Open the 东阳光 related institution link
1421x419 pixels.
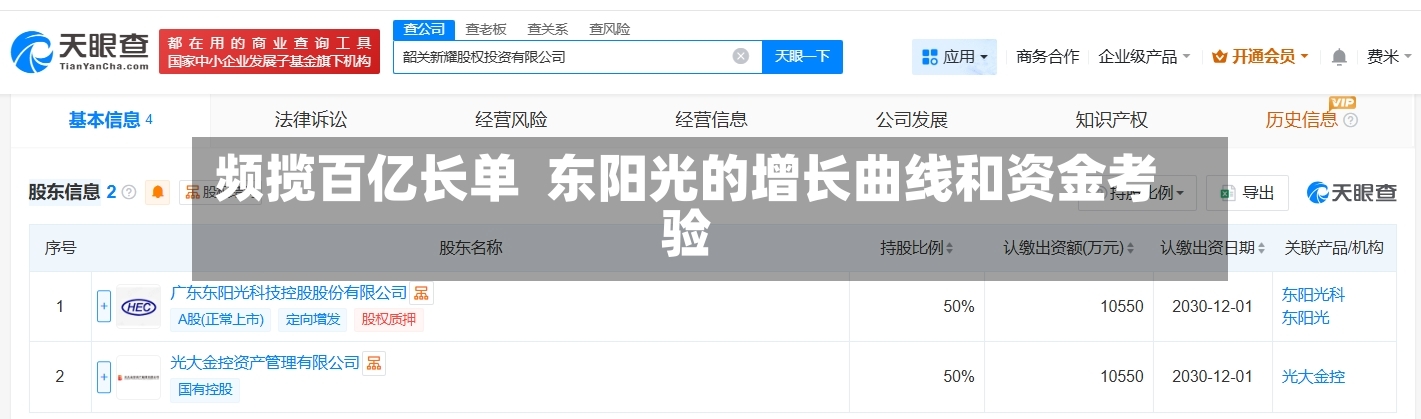[1305, 318]
